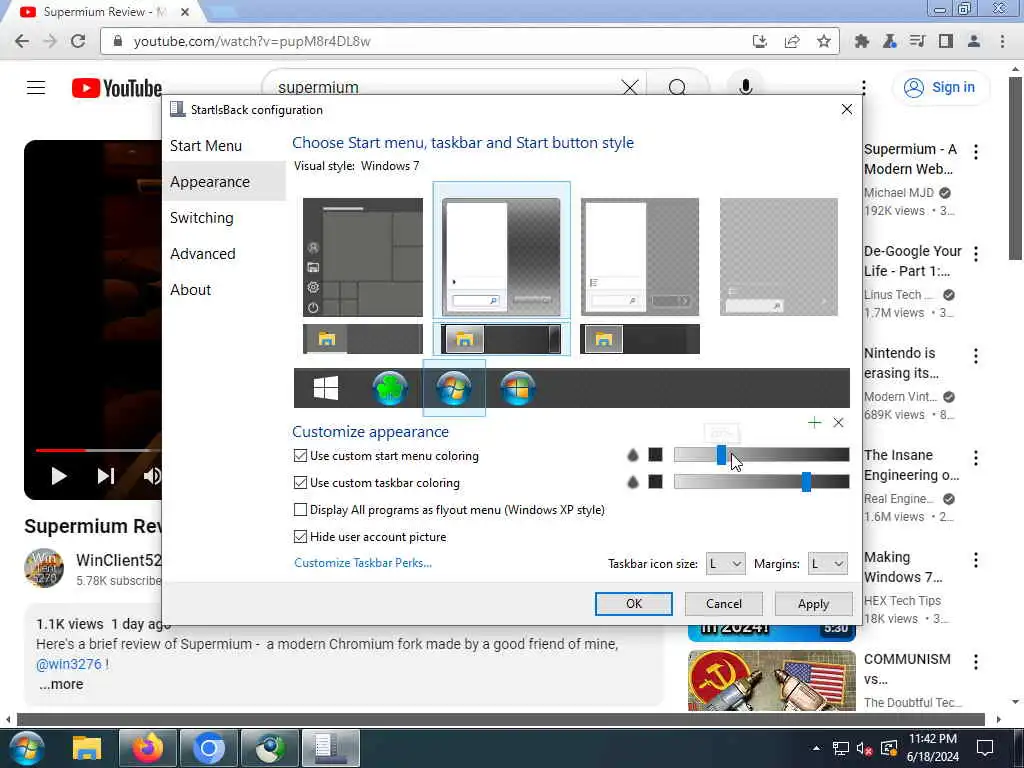Pick the glossy Windows Vista-style start orb
This screenshot has width=1024, height=768.
coord(518,388)
